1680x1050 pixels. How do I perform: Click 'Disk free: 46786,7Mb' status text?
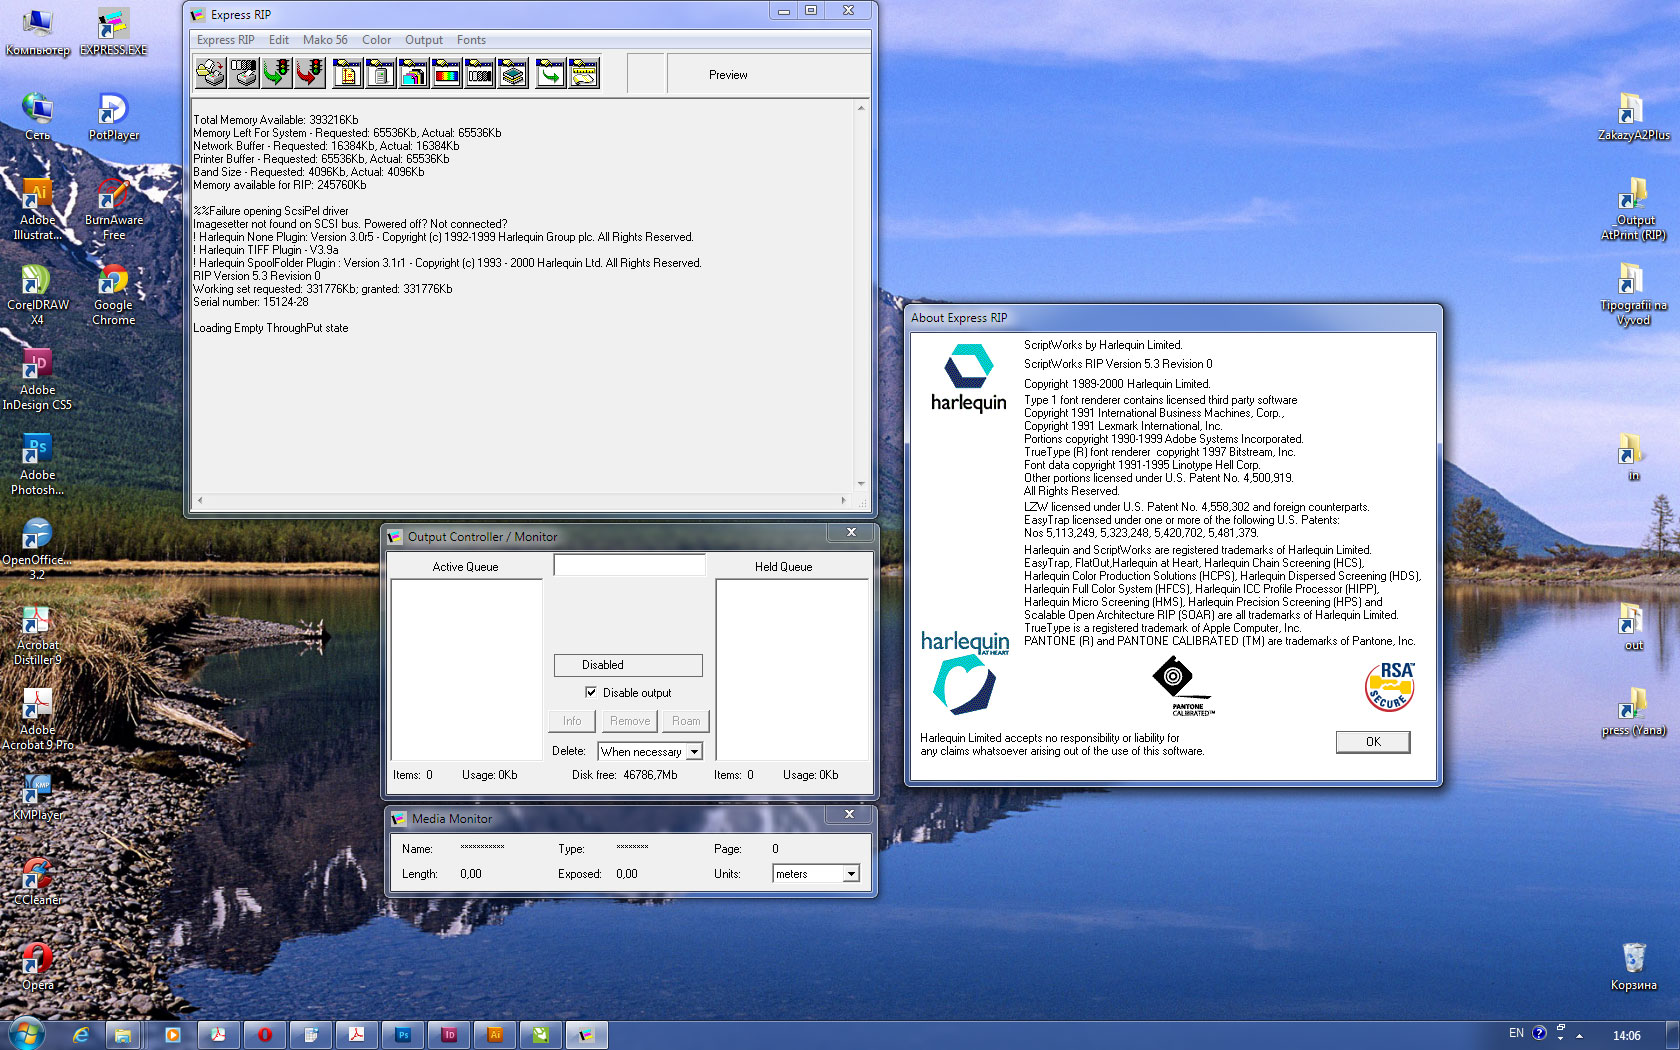[x=624, y=775]
